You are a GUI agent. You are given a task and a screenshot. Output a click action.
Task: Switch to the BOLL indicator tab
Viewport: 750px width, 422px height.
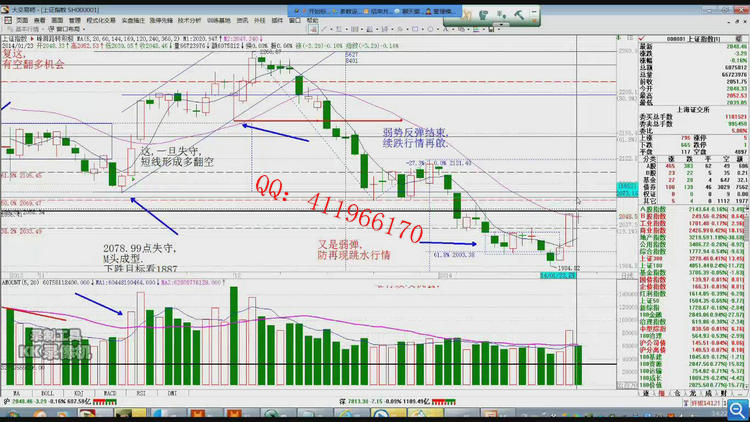(x=47, y=393)
